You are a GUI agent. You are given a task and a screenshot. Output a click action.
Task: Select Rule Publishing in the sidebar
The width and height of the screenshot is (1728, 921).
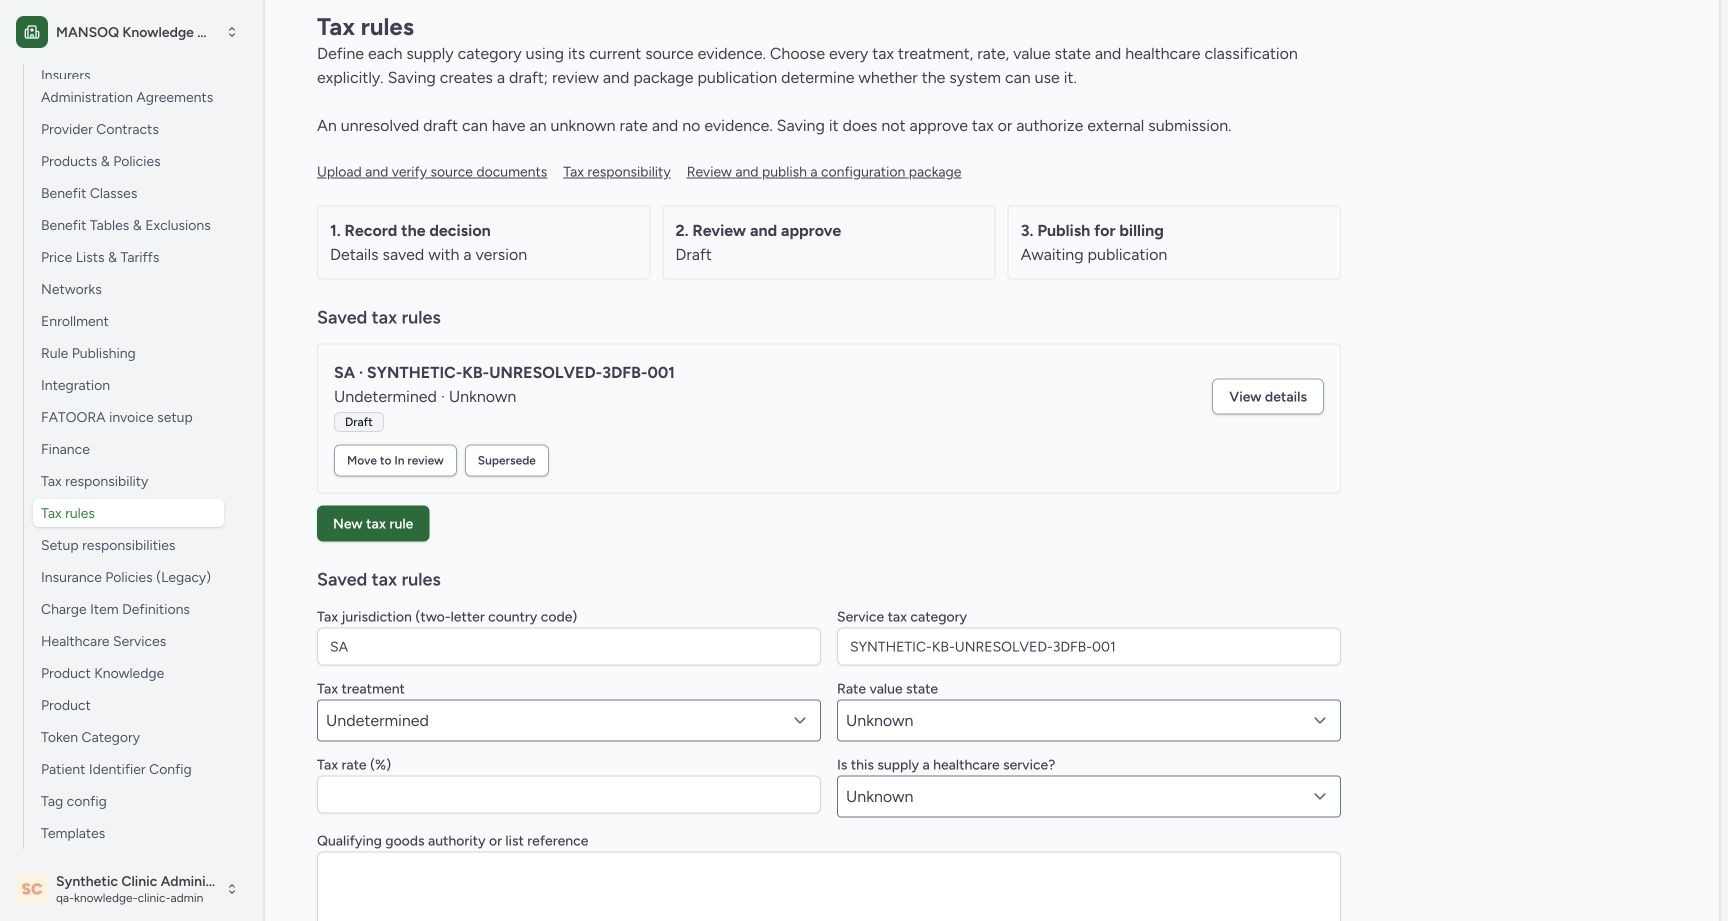click(x=88, y=353)
